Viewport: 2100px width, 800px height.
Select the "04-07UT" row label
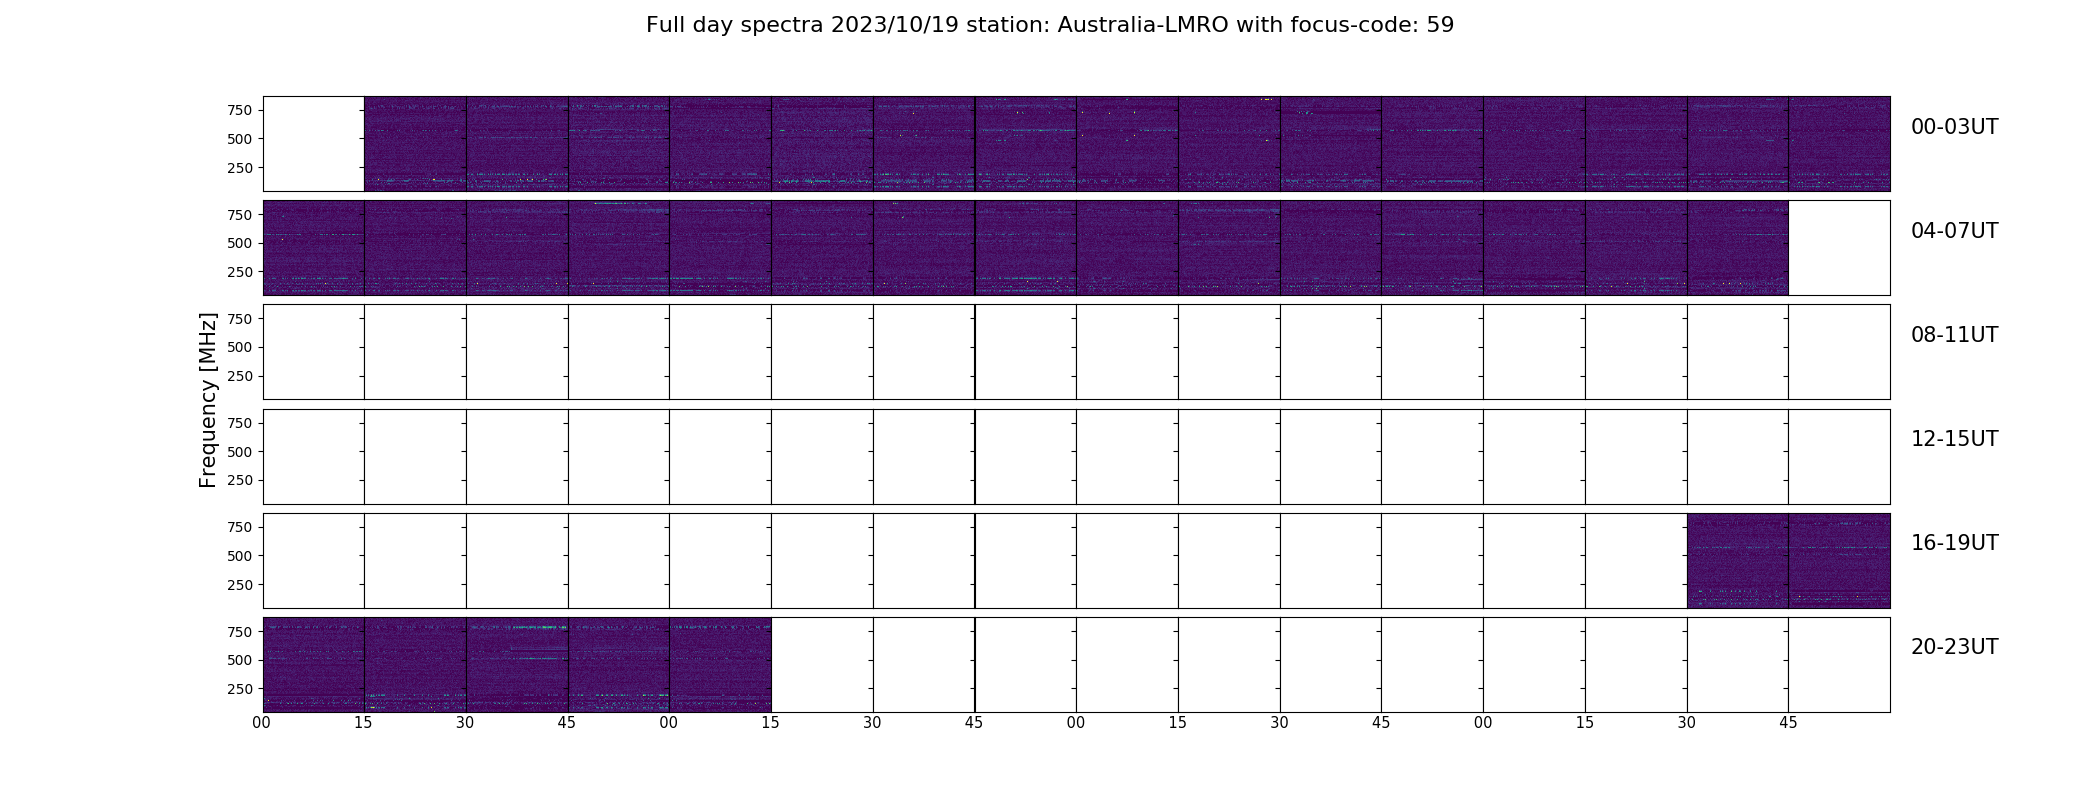coord(1954,231)
